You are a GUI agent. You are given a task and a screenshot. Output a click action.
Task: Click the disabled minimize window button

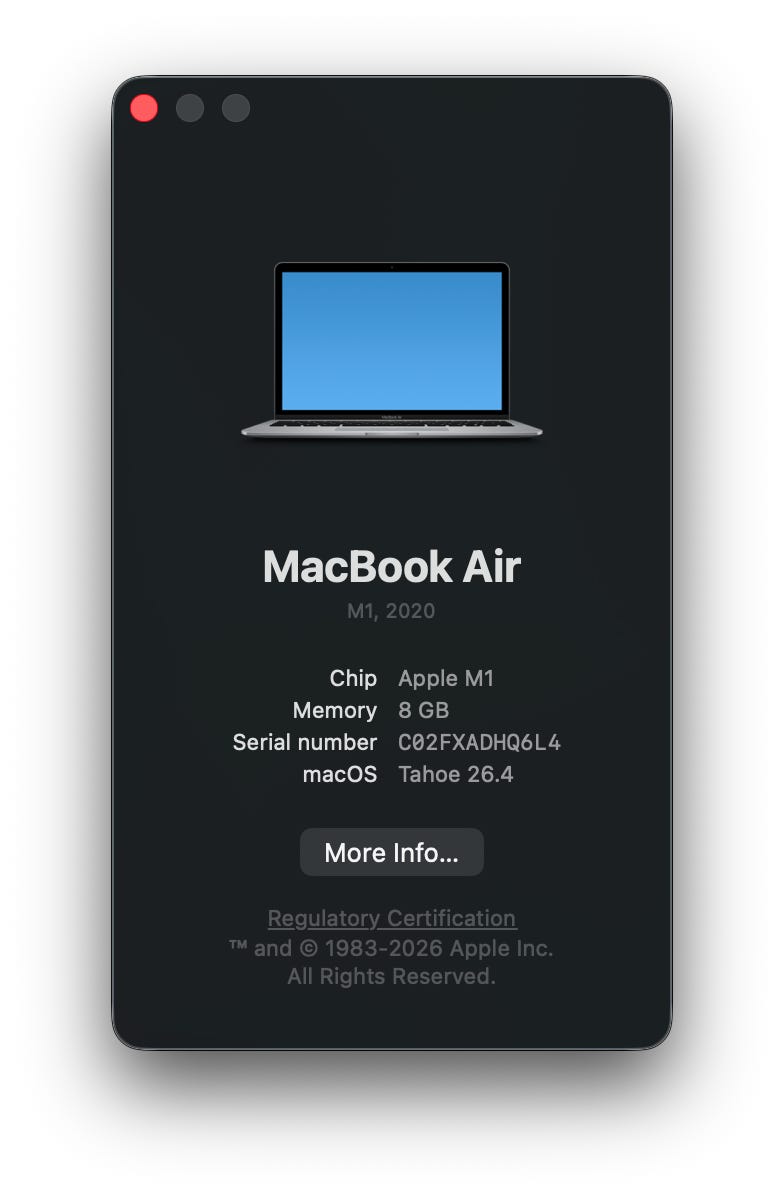coord(190,108)
